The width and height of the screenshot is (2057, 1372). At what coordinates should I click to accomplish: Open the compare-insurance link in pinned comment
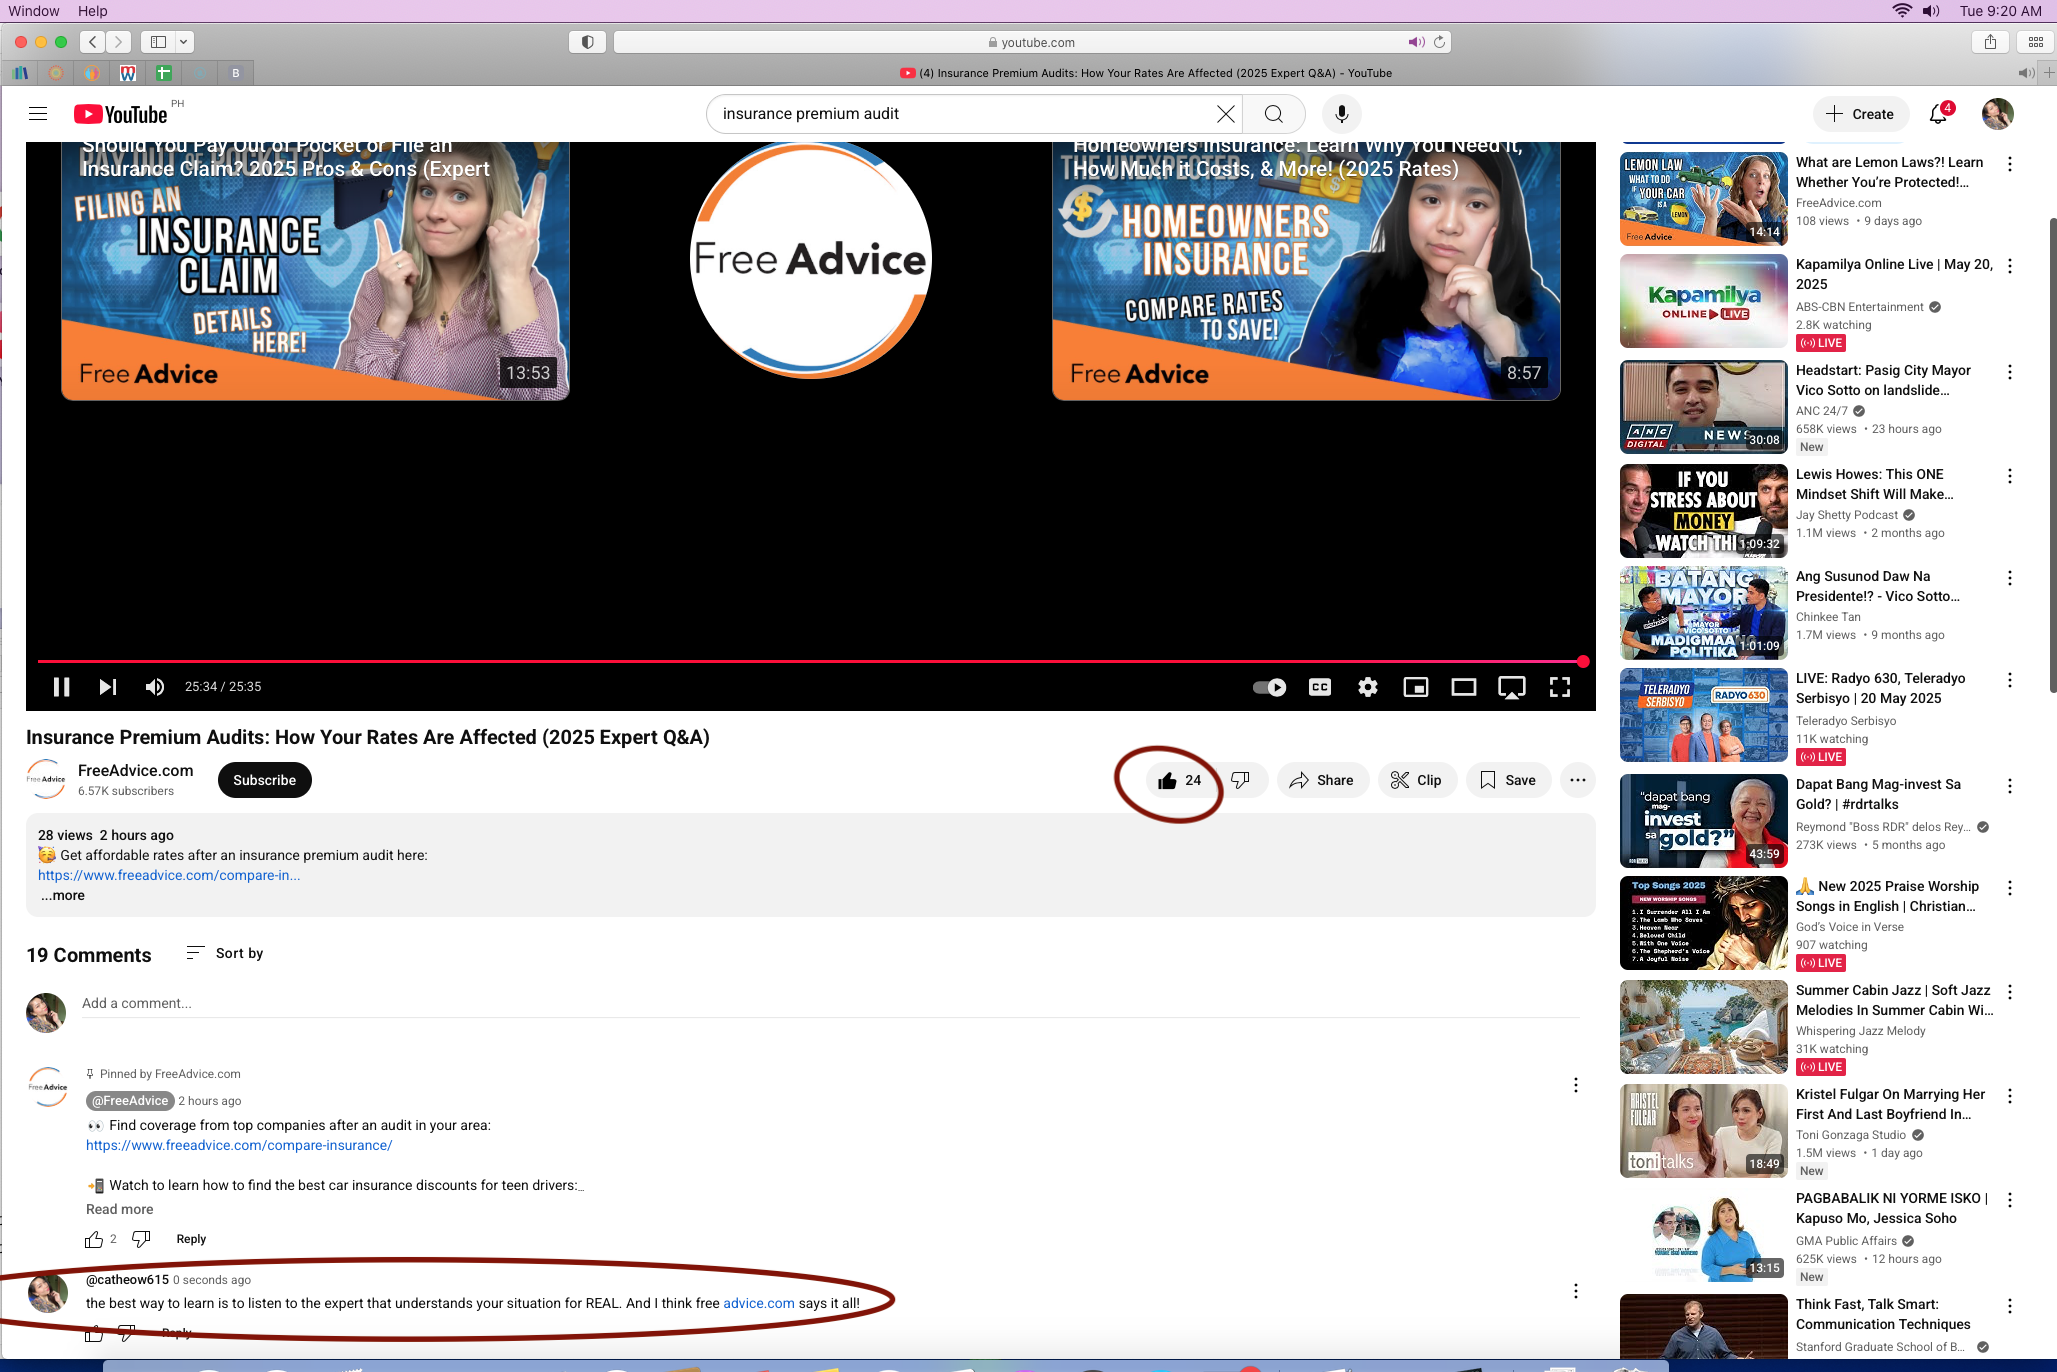click(x=239, y=1145)
